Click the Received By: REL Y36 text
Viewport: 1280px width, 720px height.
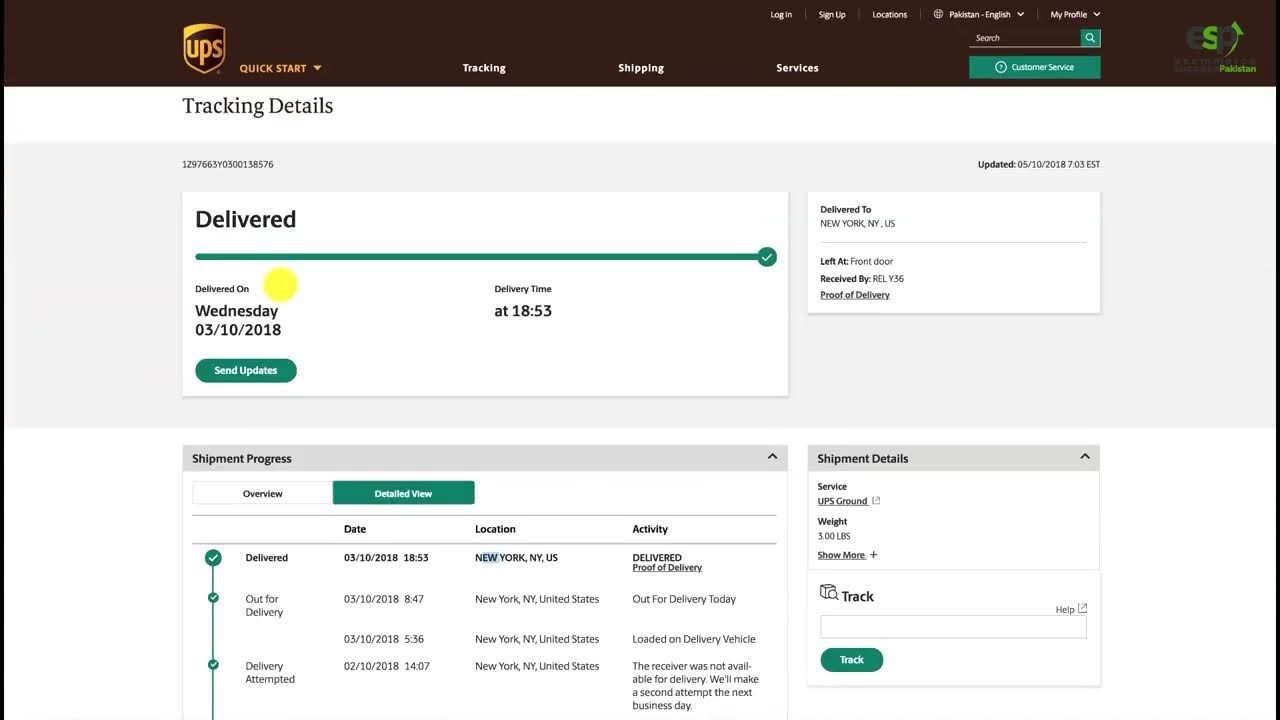862,279
